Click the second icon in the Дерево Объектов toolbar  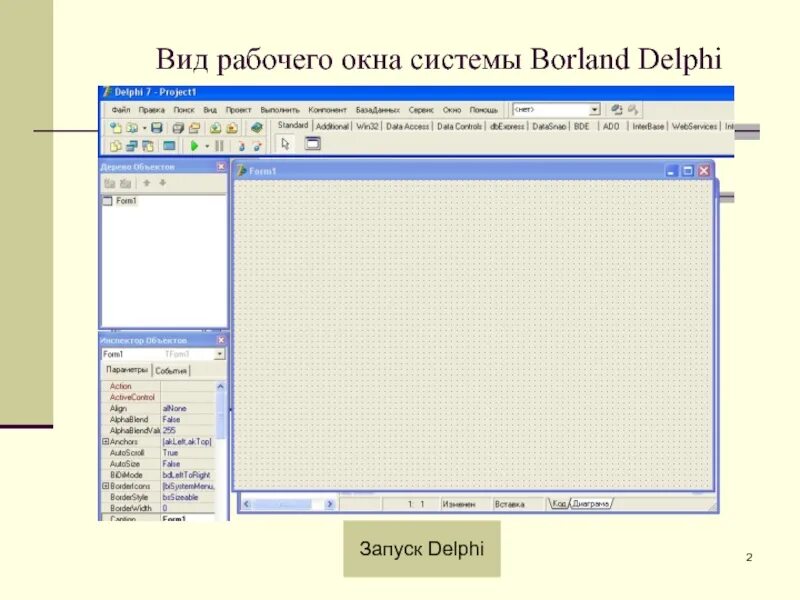pyautogui.click(x=126, y=183)
